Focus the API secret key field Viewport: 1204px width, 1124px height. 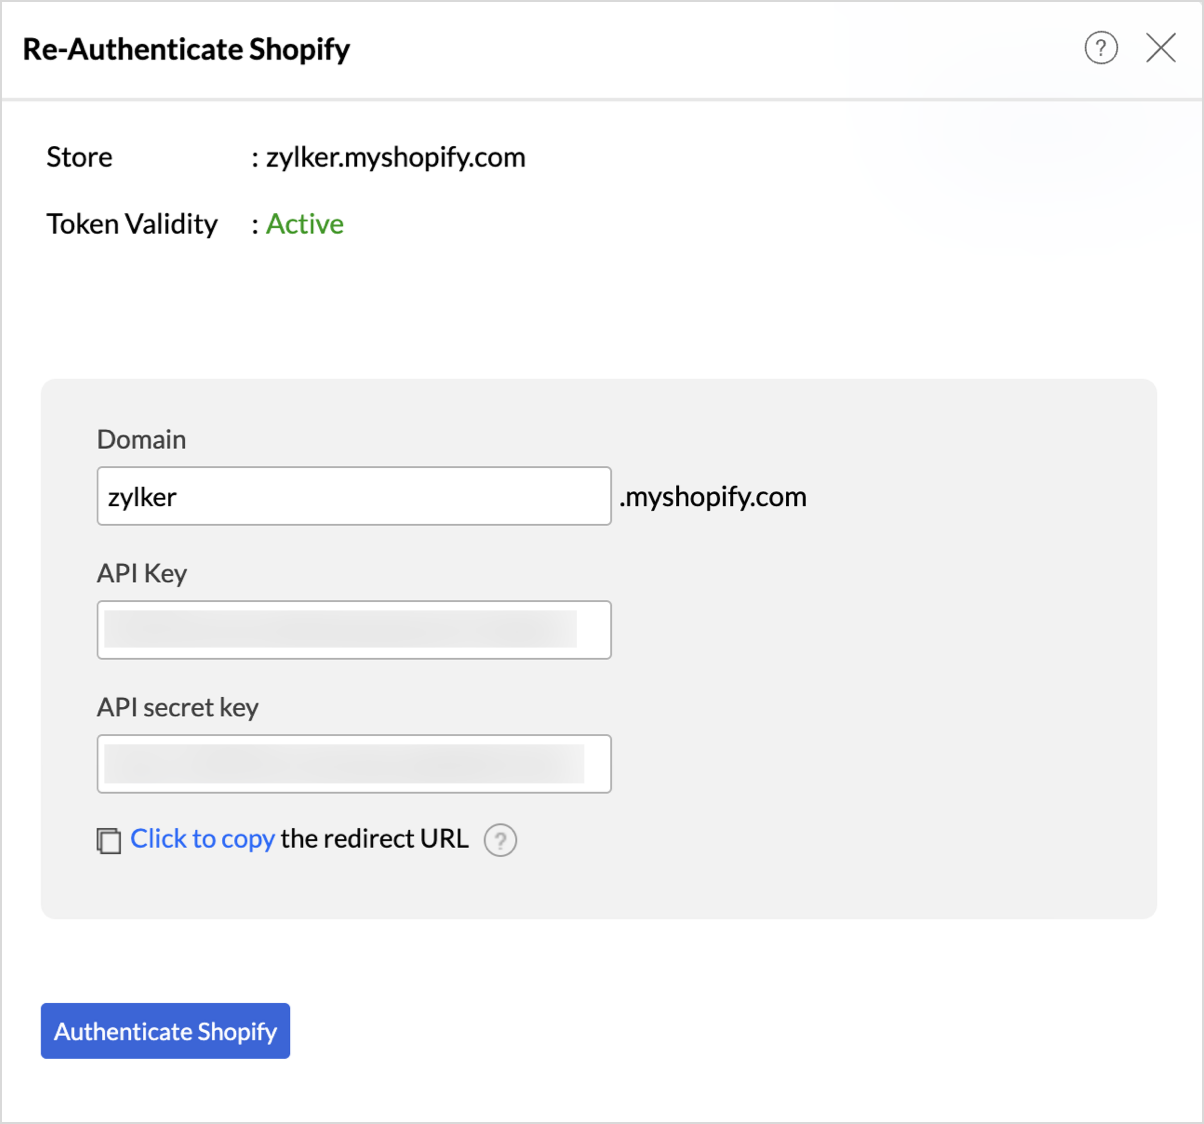[x=353, y=764]
